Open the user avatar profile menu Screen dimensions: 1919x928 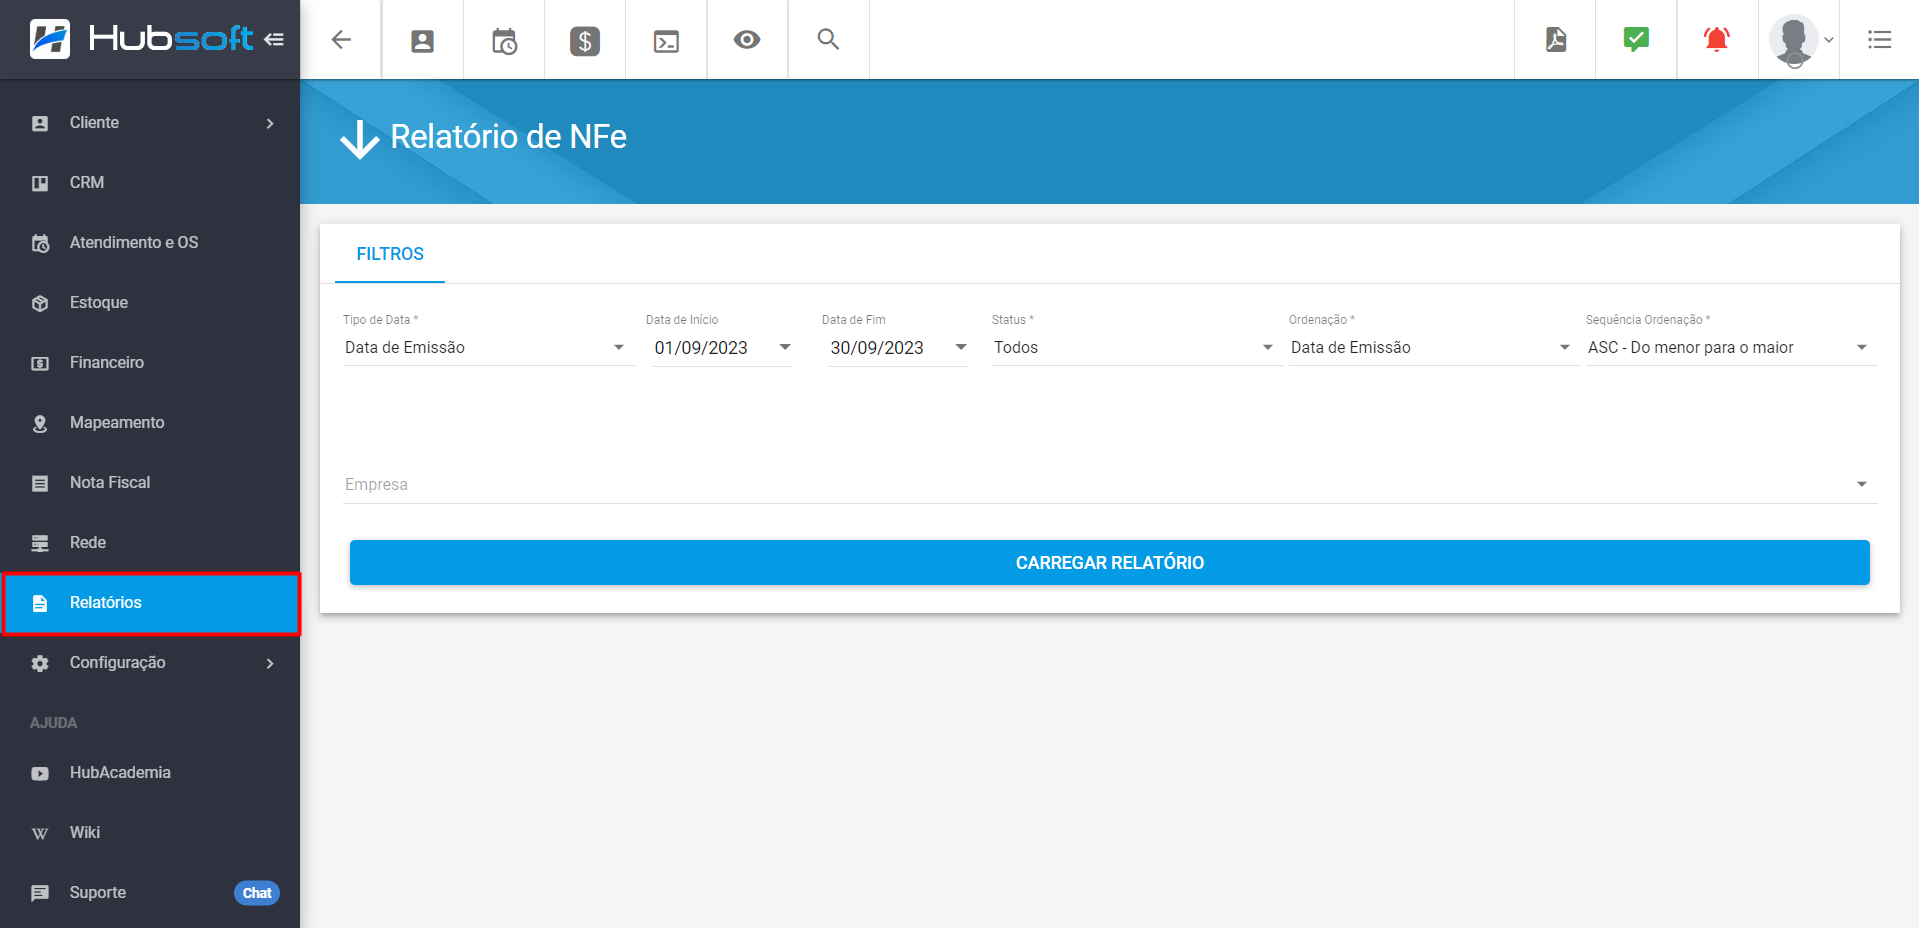tap(1800, 41)
